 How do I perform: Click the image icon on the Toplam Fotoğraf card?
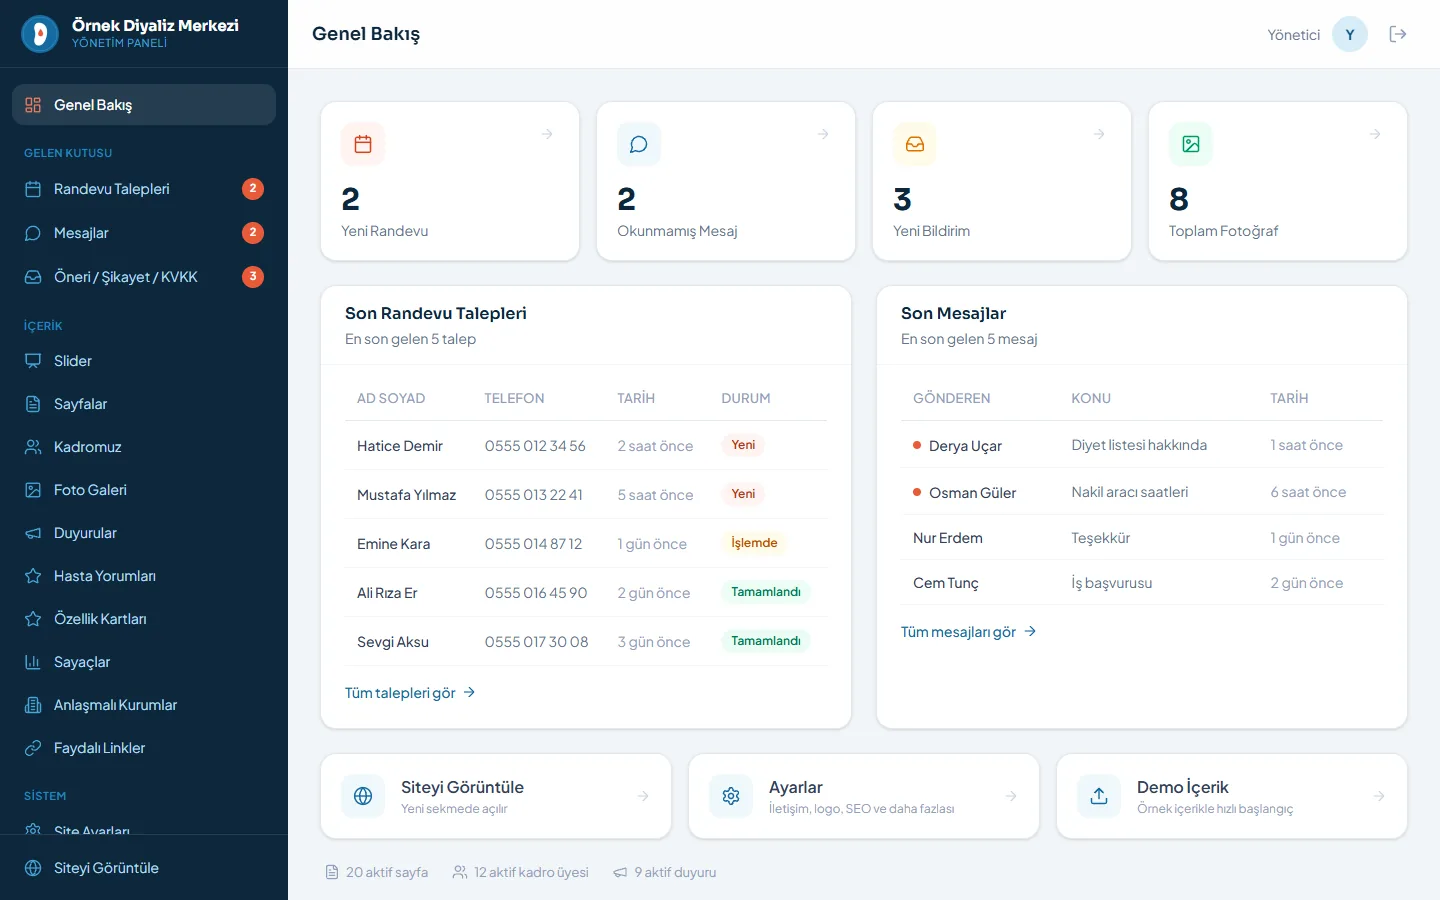coord(1191,144)
